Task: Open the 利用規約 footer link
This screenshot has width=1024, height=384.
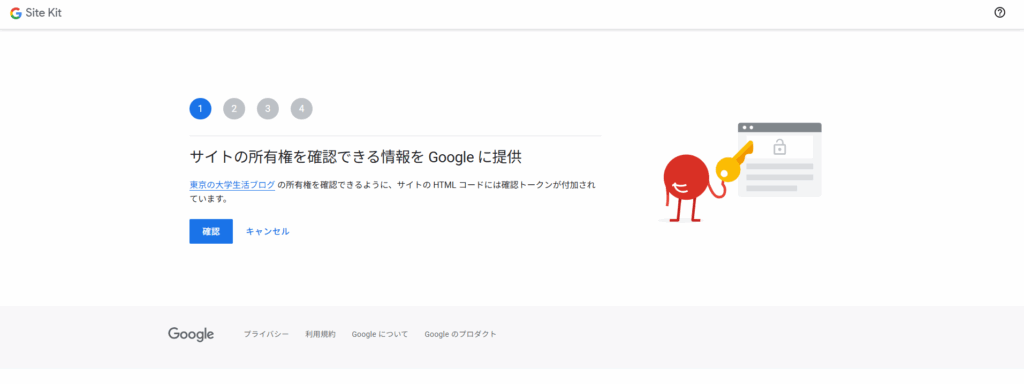Action: [320, 334]
